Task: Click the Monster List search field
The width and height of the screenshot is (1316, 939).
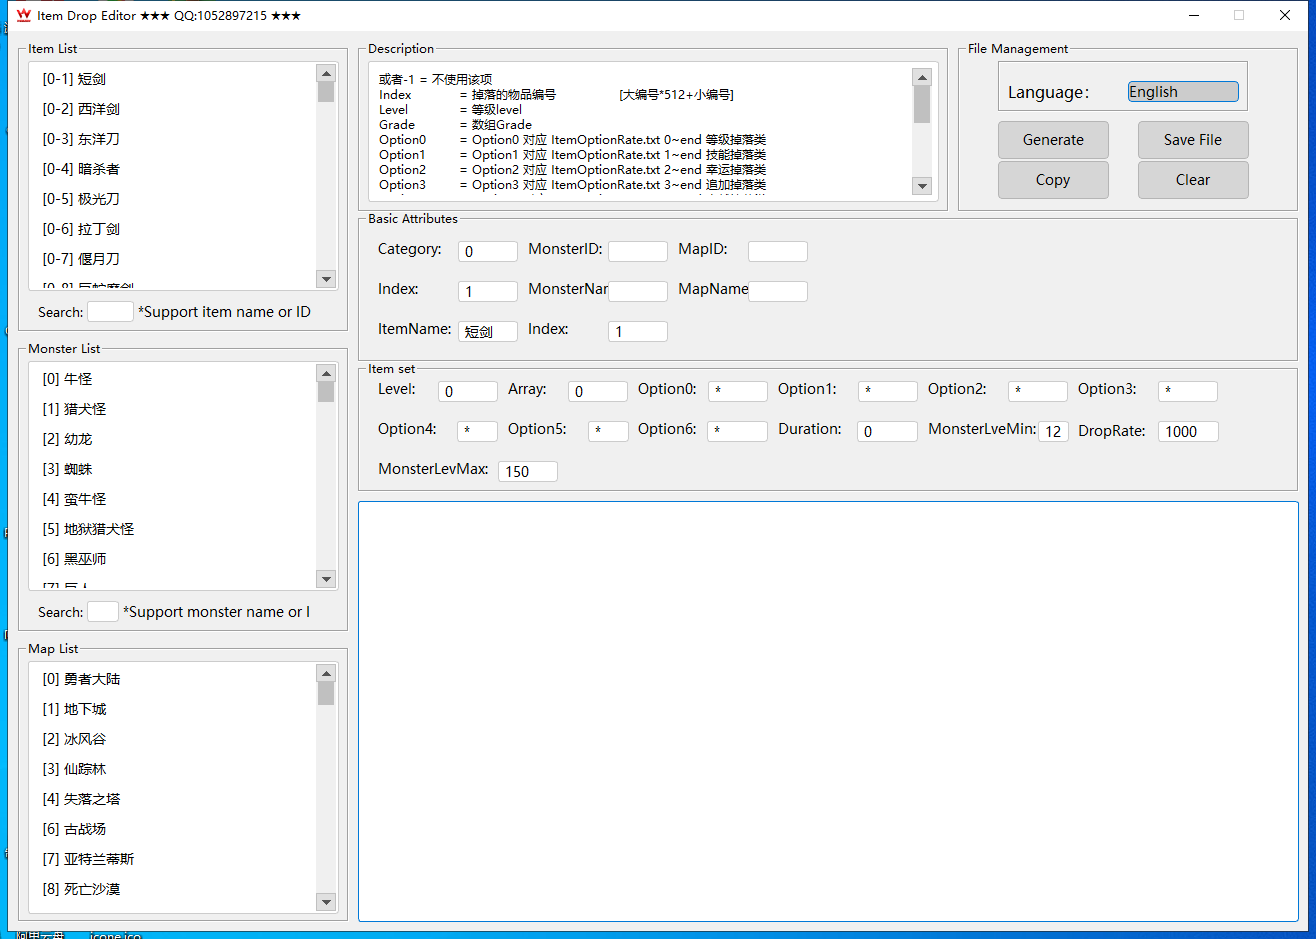Action: point(103,611)
